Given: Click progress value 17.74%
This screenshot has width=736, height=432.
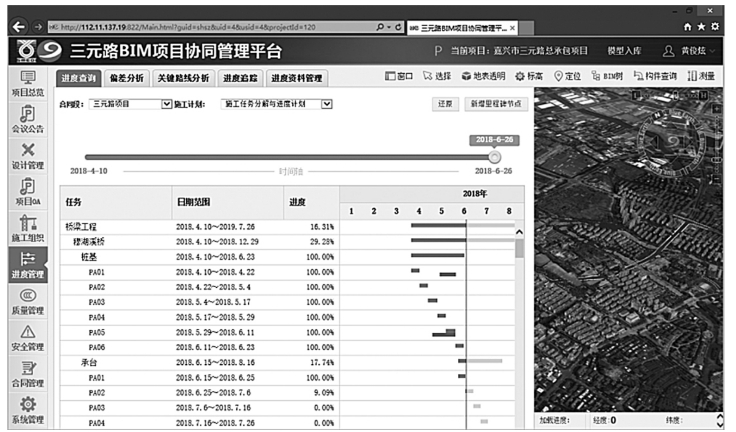Looking at the screenshot, I should (322, 363).
